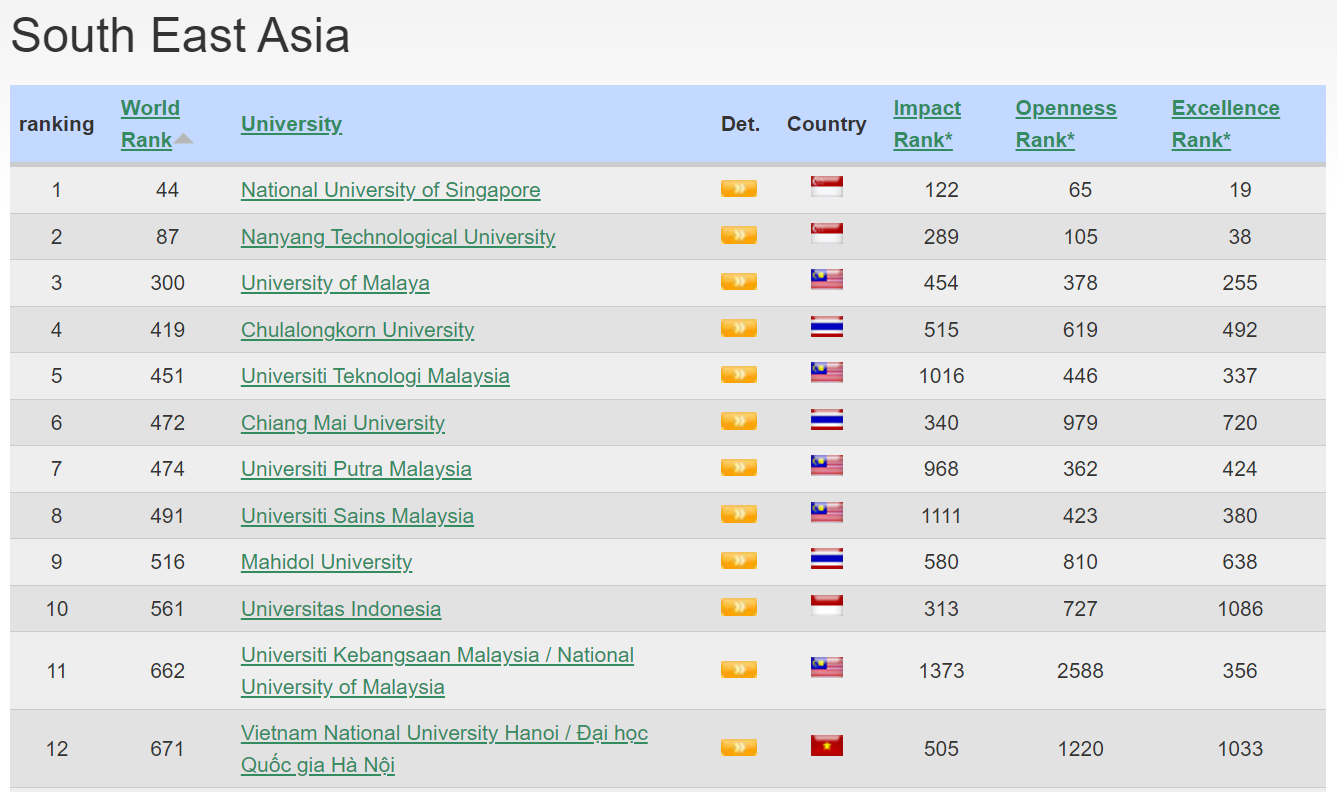This screenshot has height=792, width=1337.
Task: Open Universiti Sains Malaysia link
Action: pos(357,516)
